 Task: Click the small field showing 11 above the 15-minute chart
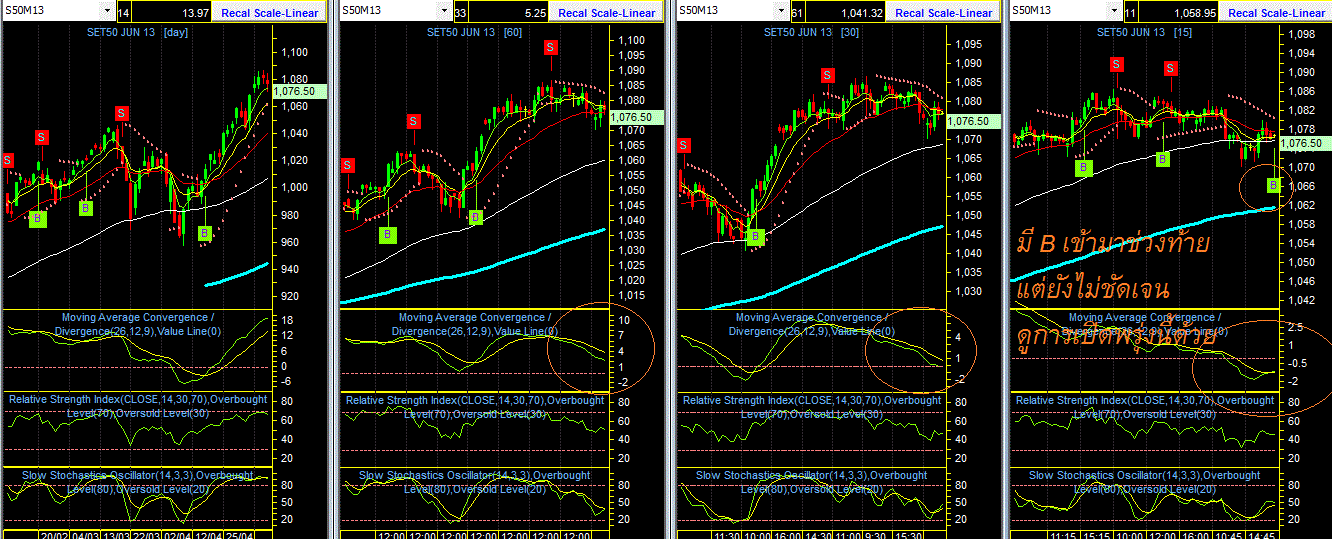pyautogui.click(x=1131, y=13)
